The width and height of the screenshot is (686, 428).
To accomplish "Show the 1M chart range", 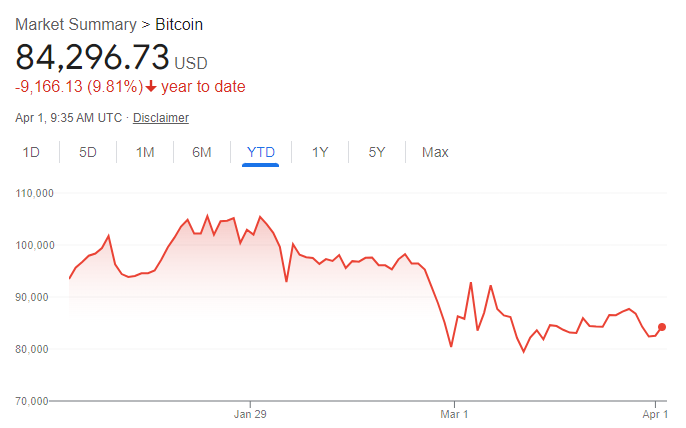I will 145,152.
